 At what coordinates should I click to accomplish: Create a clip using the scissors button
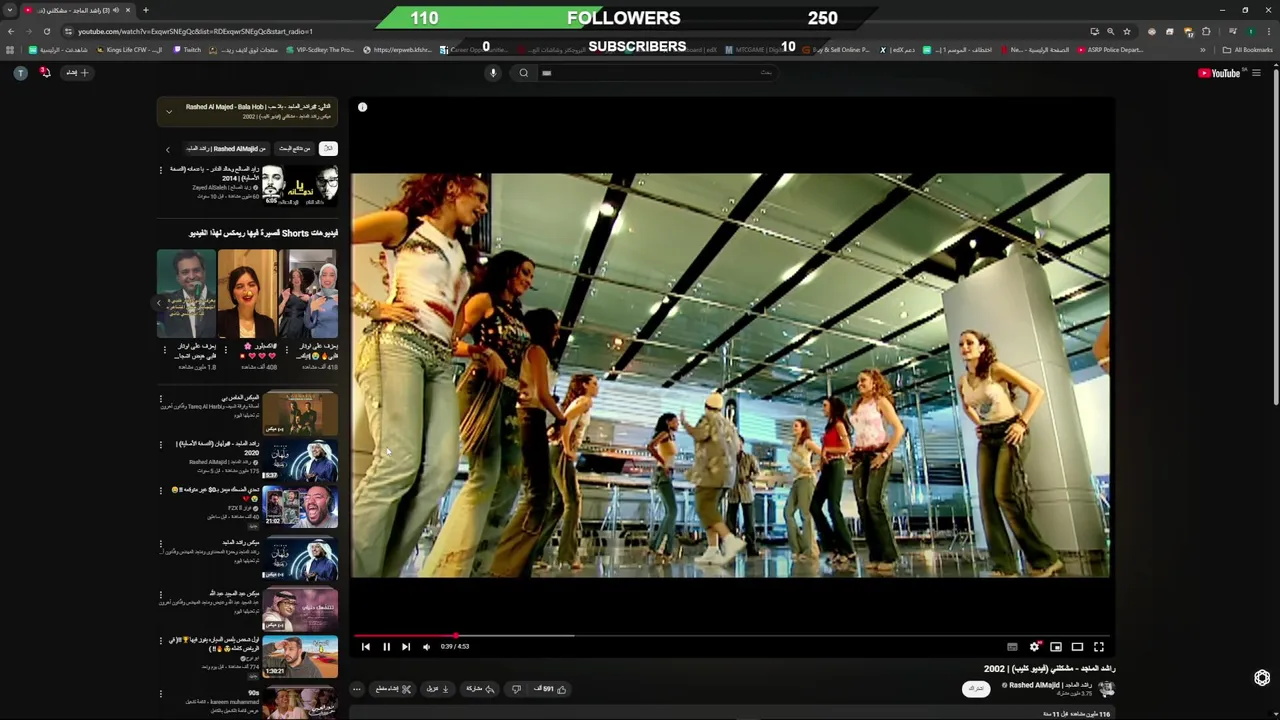tap(393, 689)
